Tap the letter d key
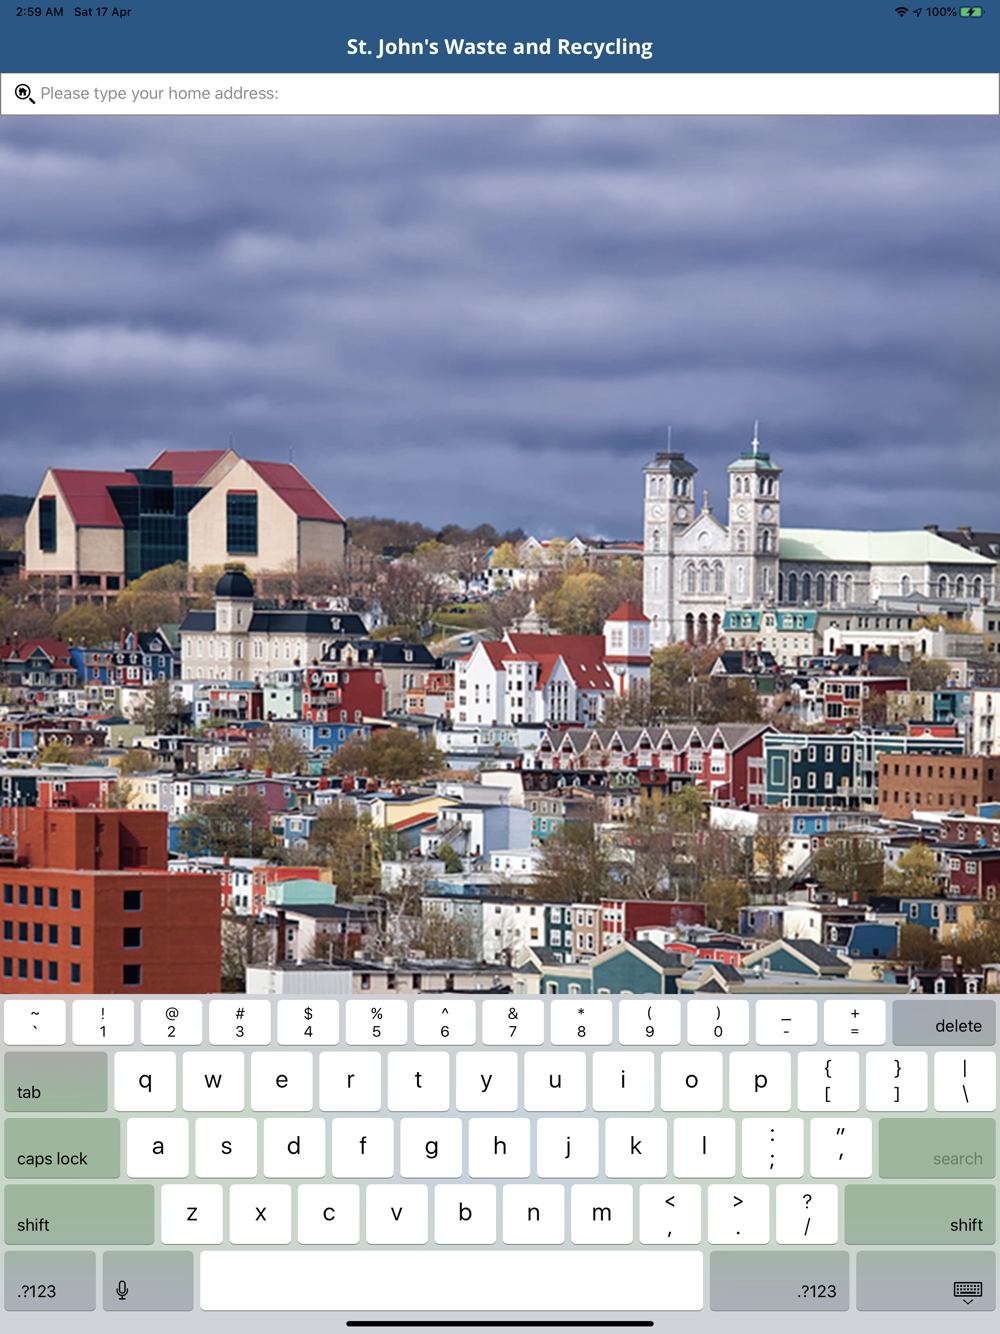 pyautogui.click(x=294, y=1147)
